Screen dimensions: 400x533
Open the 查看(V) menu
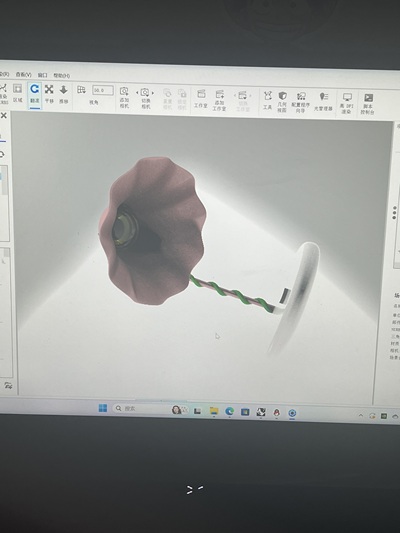23,74
